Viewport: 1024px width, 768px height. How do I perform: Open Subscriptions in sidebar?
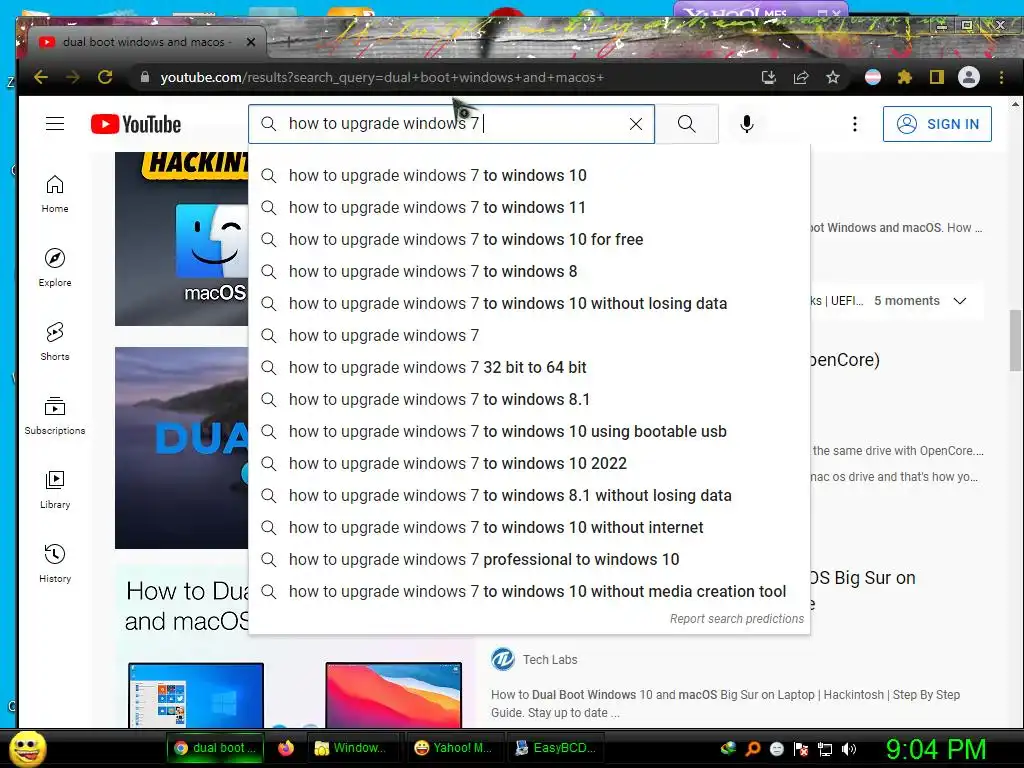(x=55, y=415)
